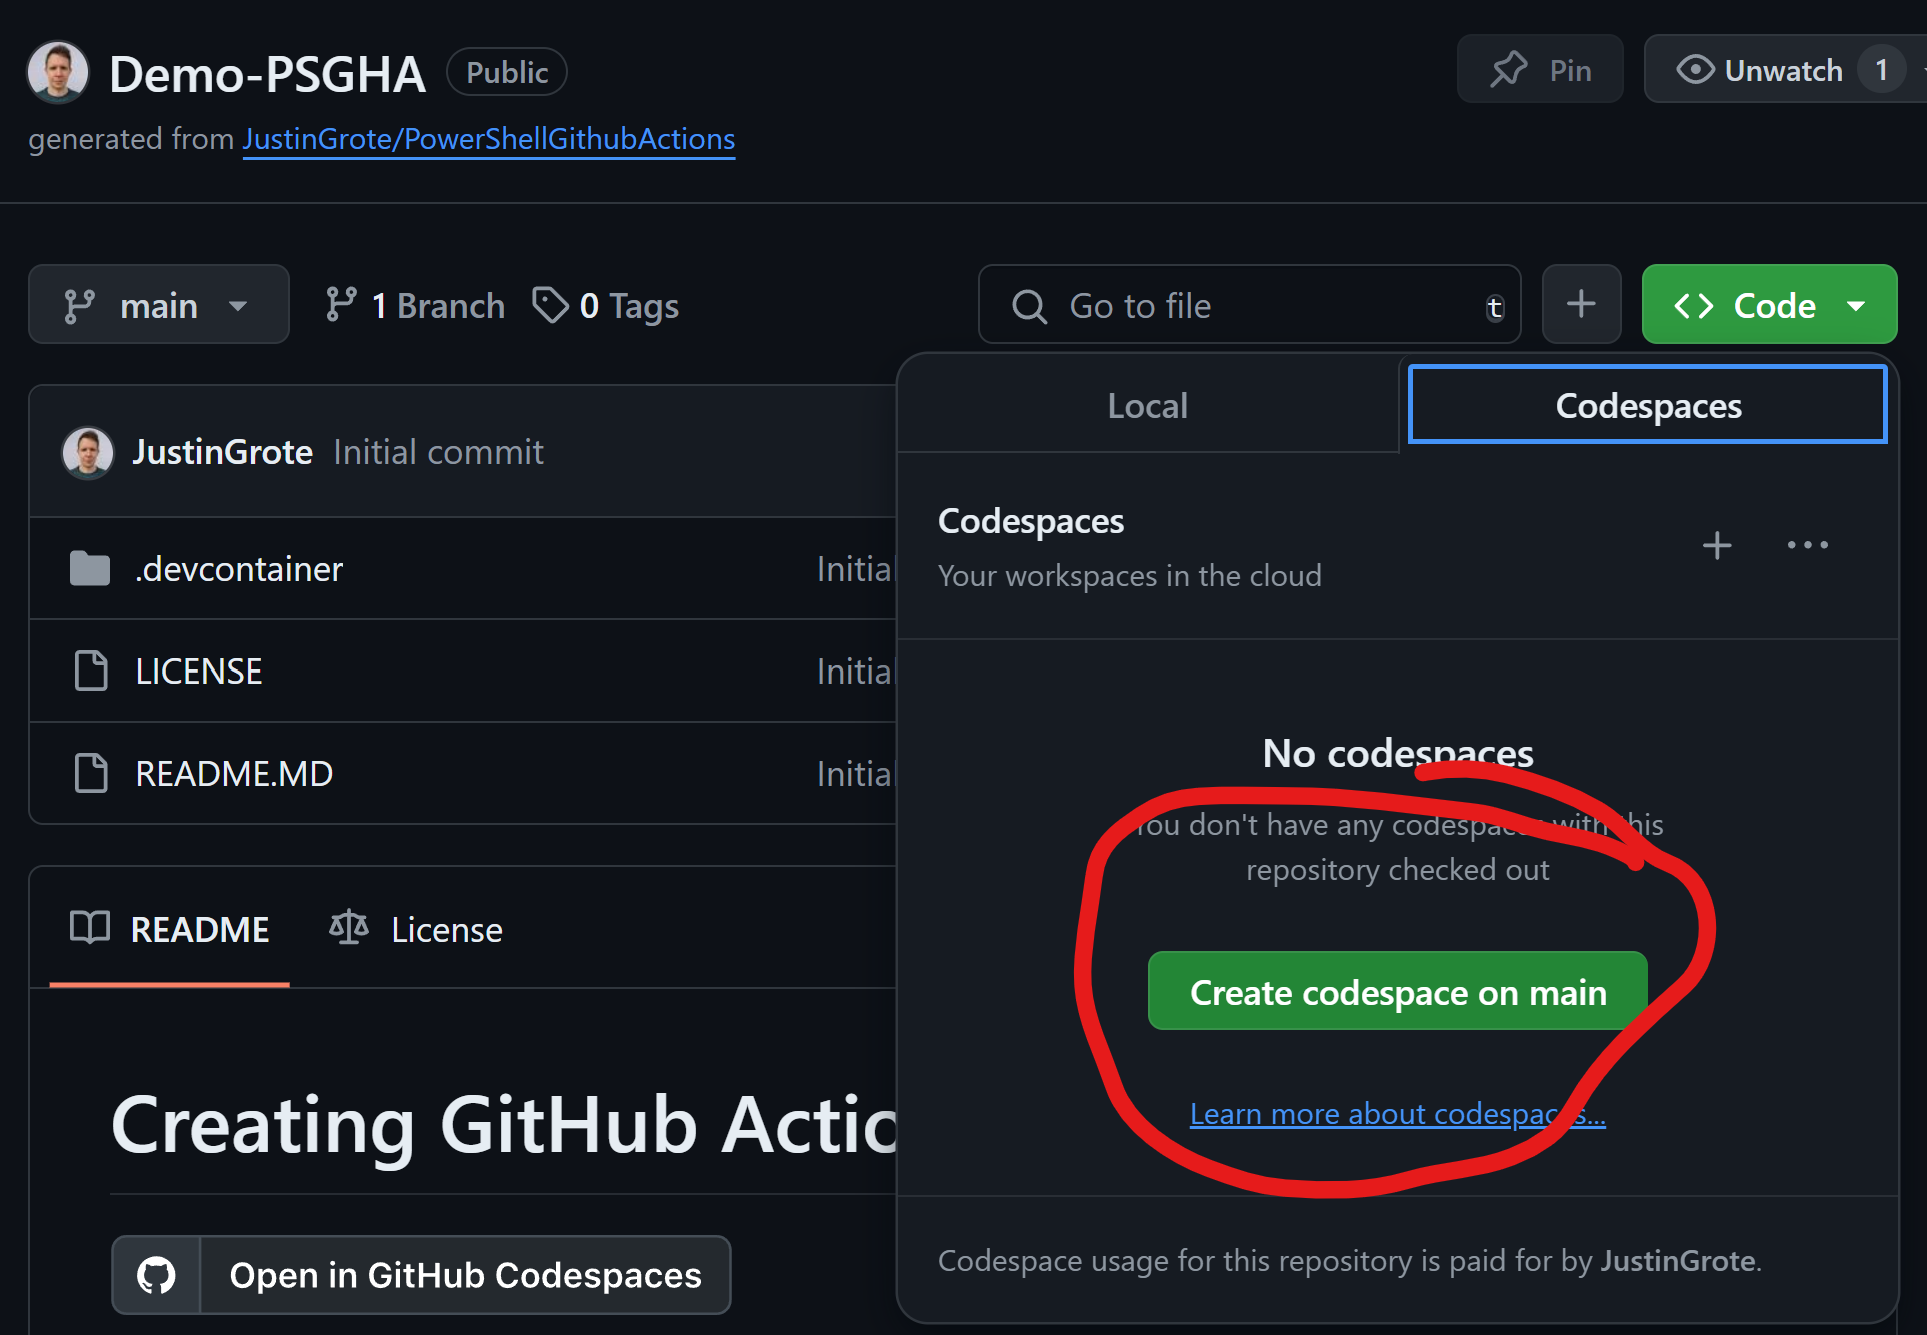Viewport: 1927px width, 1335px height.
Task: Open JustinGrote/PowerShellGithubActions template link
Action: 488,138
